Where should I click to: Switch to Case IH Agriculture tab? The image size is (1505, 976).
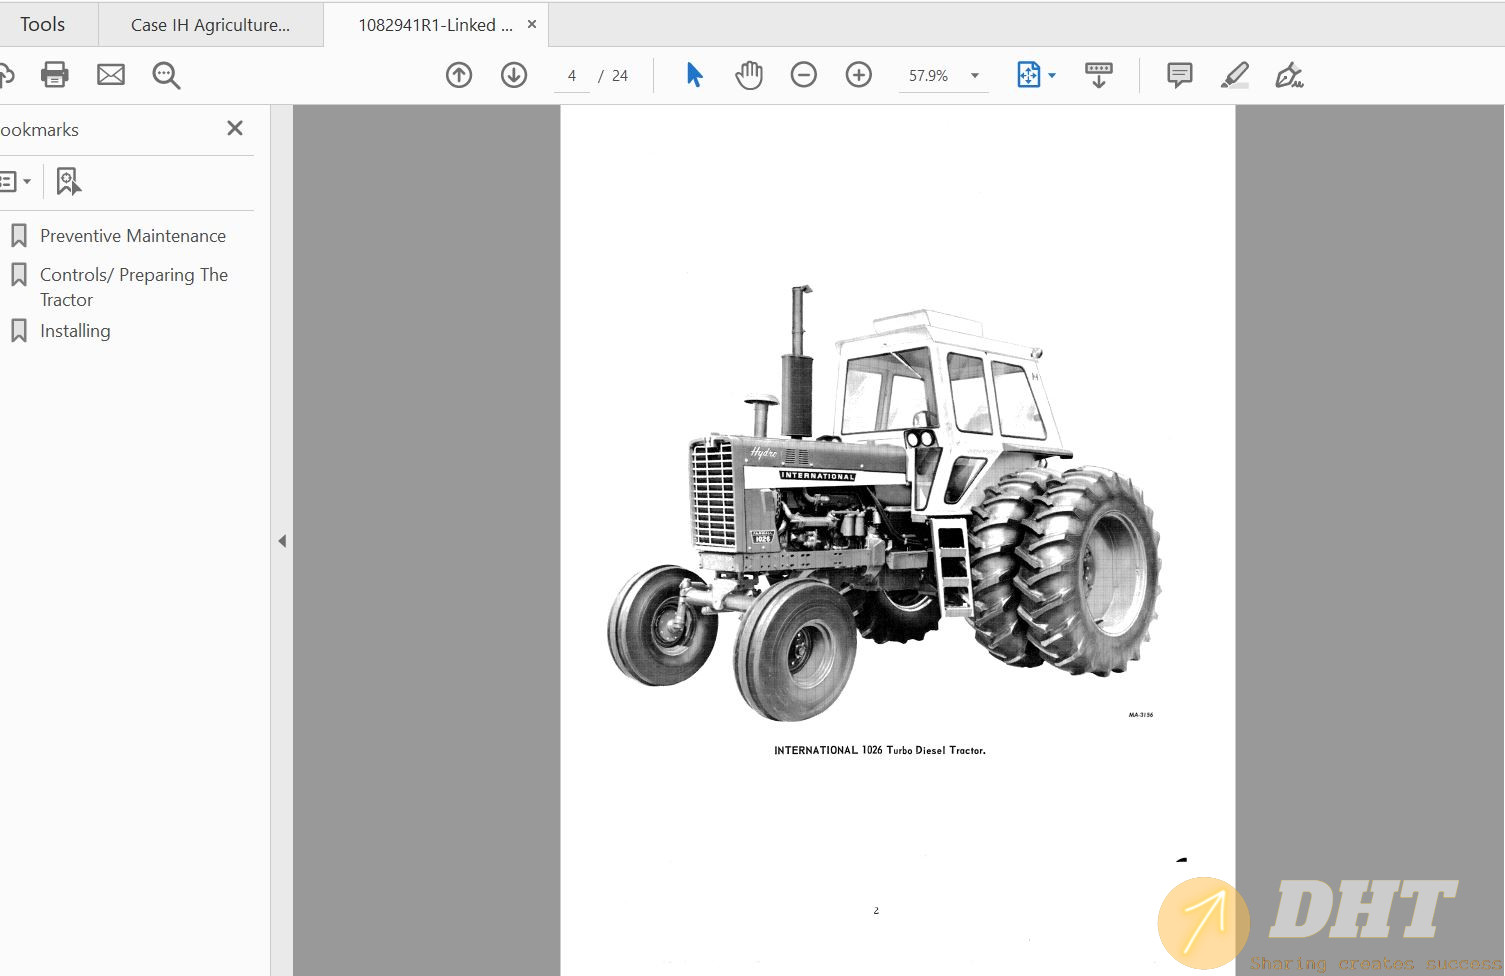[210, 25]
